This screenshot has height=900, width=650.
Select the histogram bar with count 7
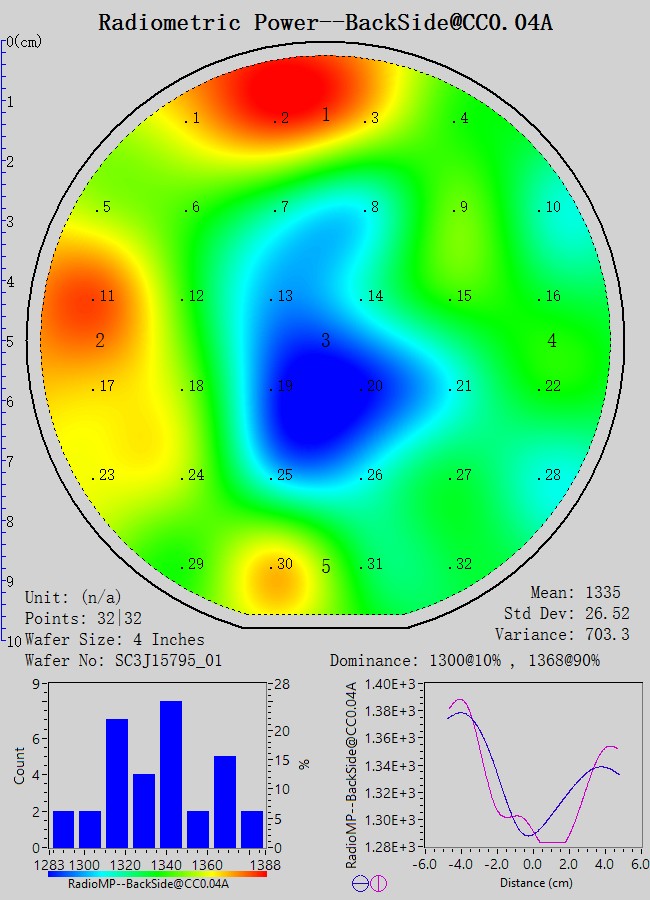pyautogui.click(x=117, y=783)
